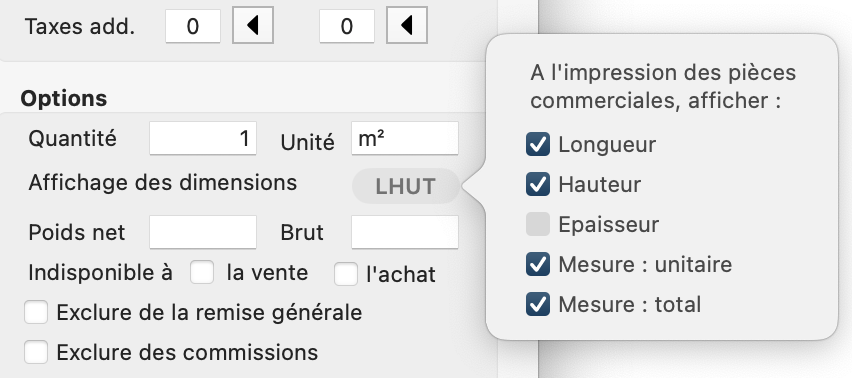
Task: Click second Taxes add. value field
Action: pos(347,26)
